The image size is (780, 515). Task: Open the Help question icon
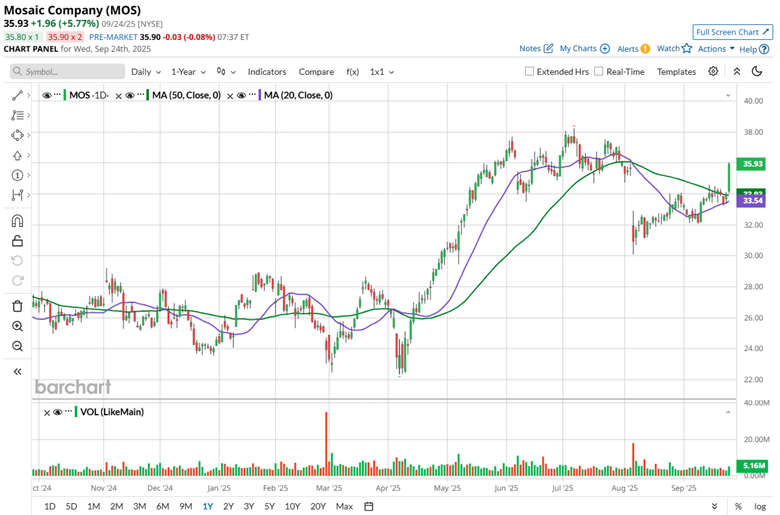click(x=764, y=49)
